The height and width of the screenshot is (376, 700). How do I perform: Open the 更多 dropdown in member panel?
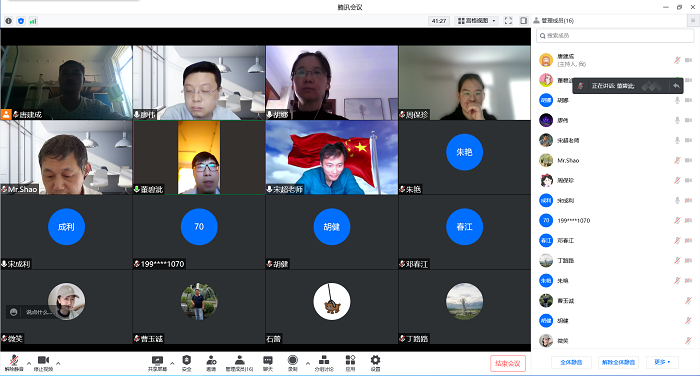pos(662,362)
